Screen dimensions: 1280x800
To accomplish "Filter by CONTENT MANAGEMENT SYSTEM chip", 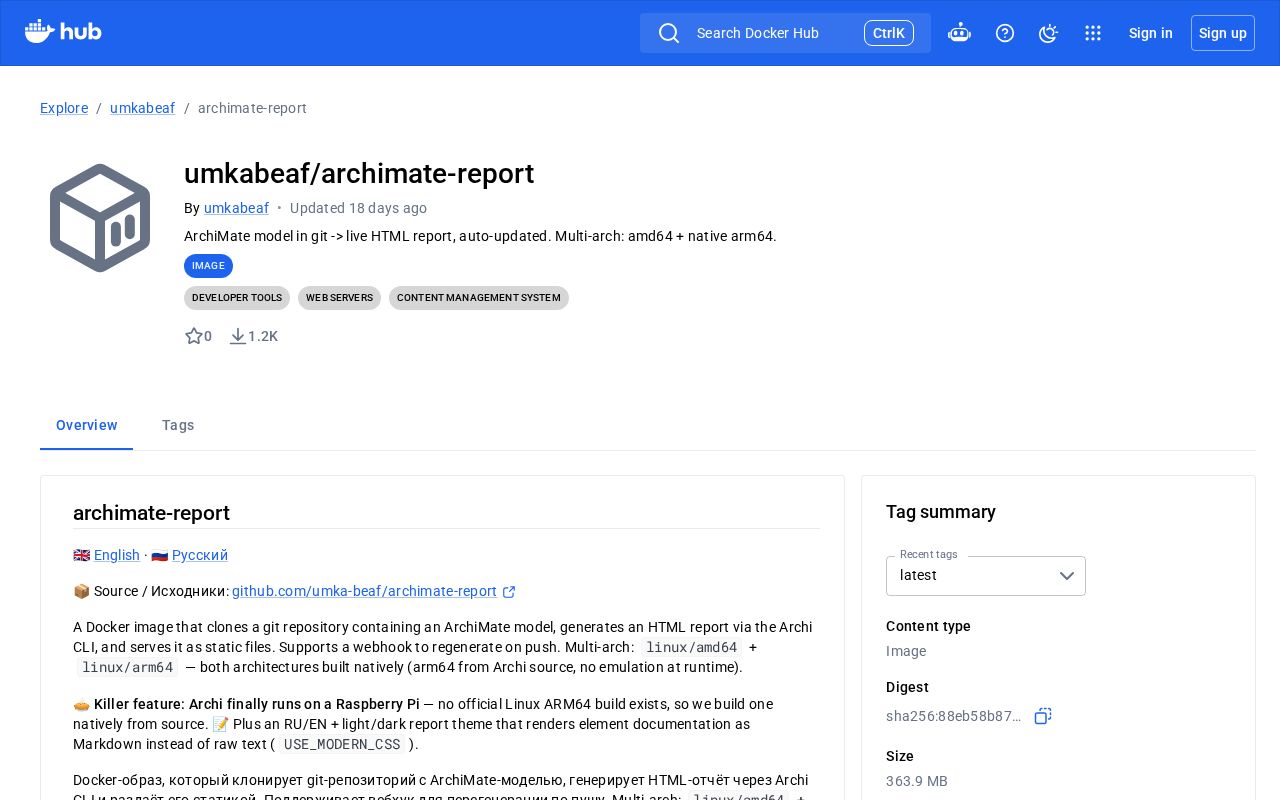I will [x=479, y=298].
